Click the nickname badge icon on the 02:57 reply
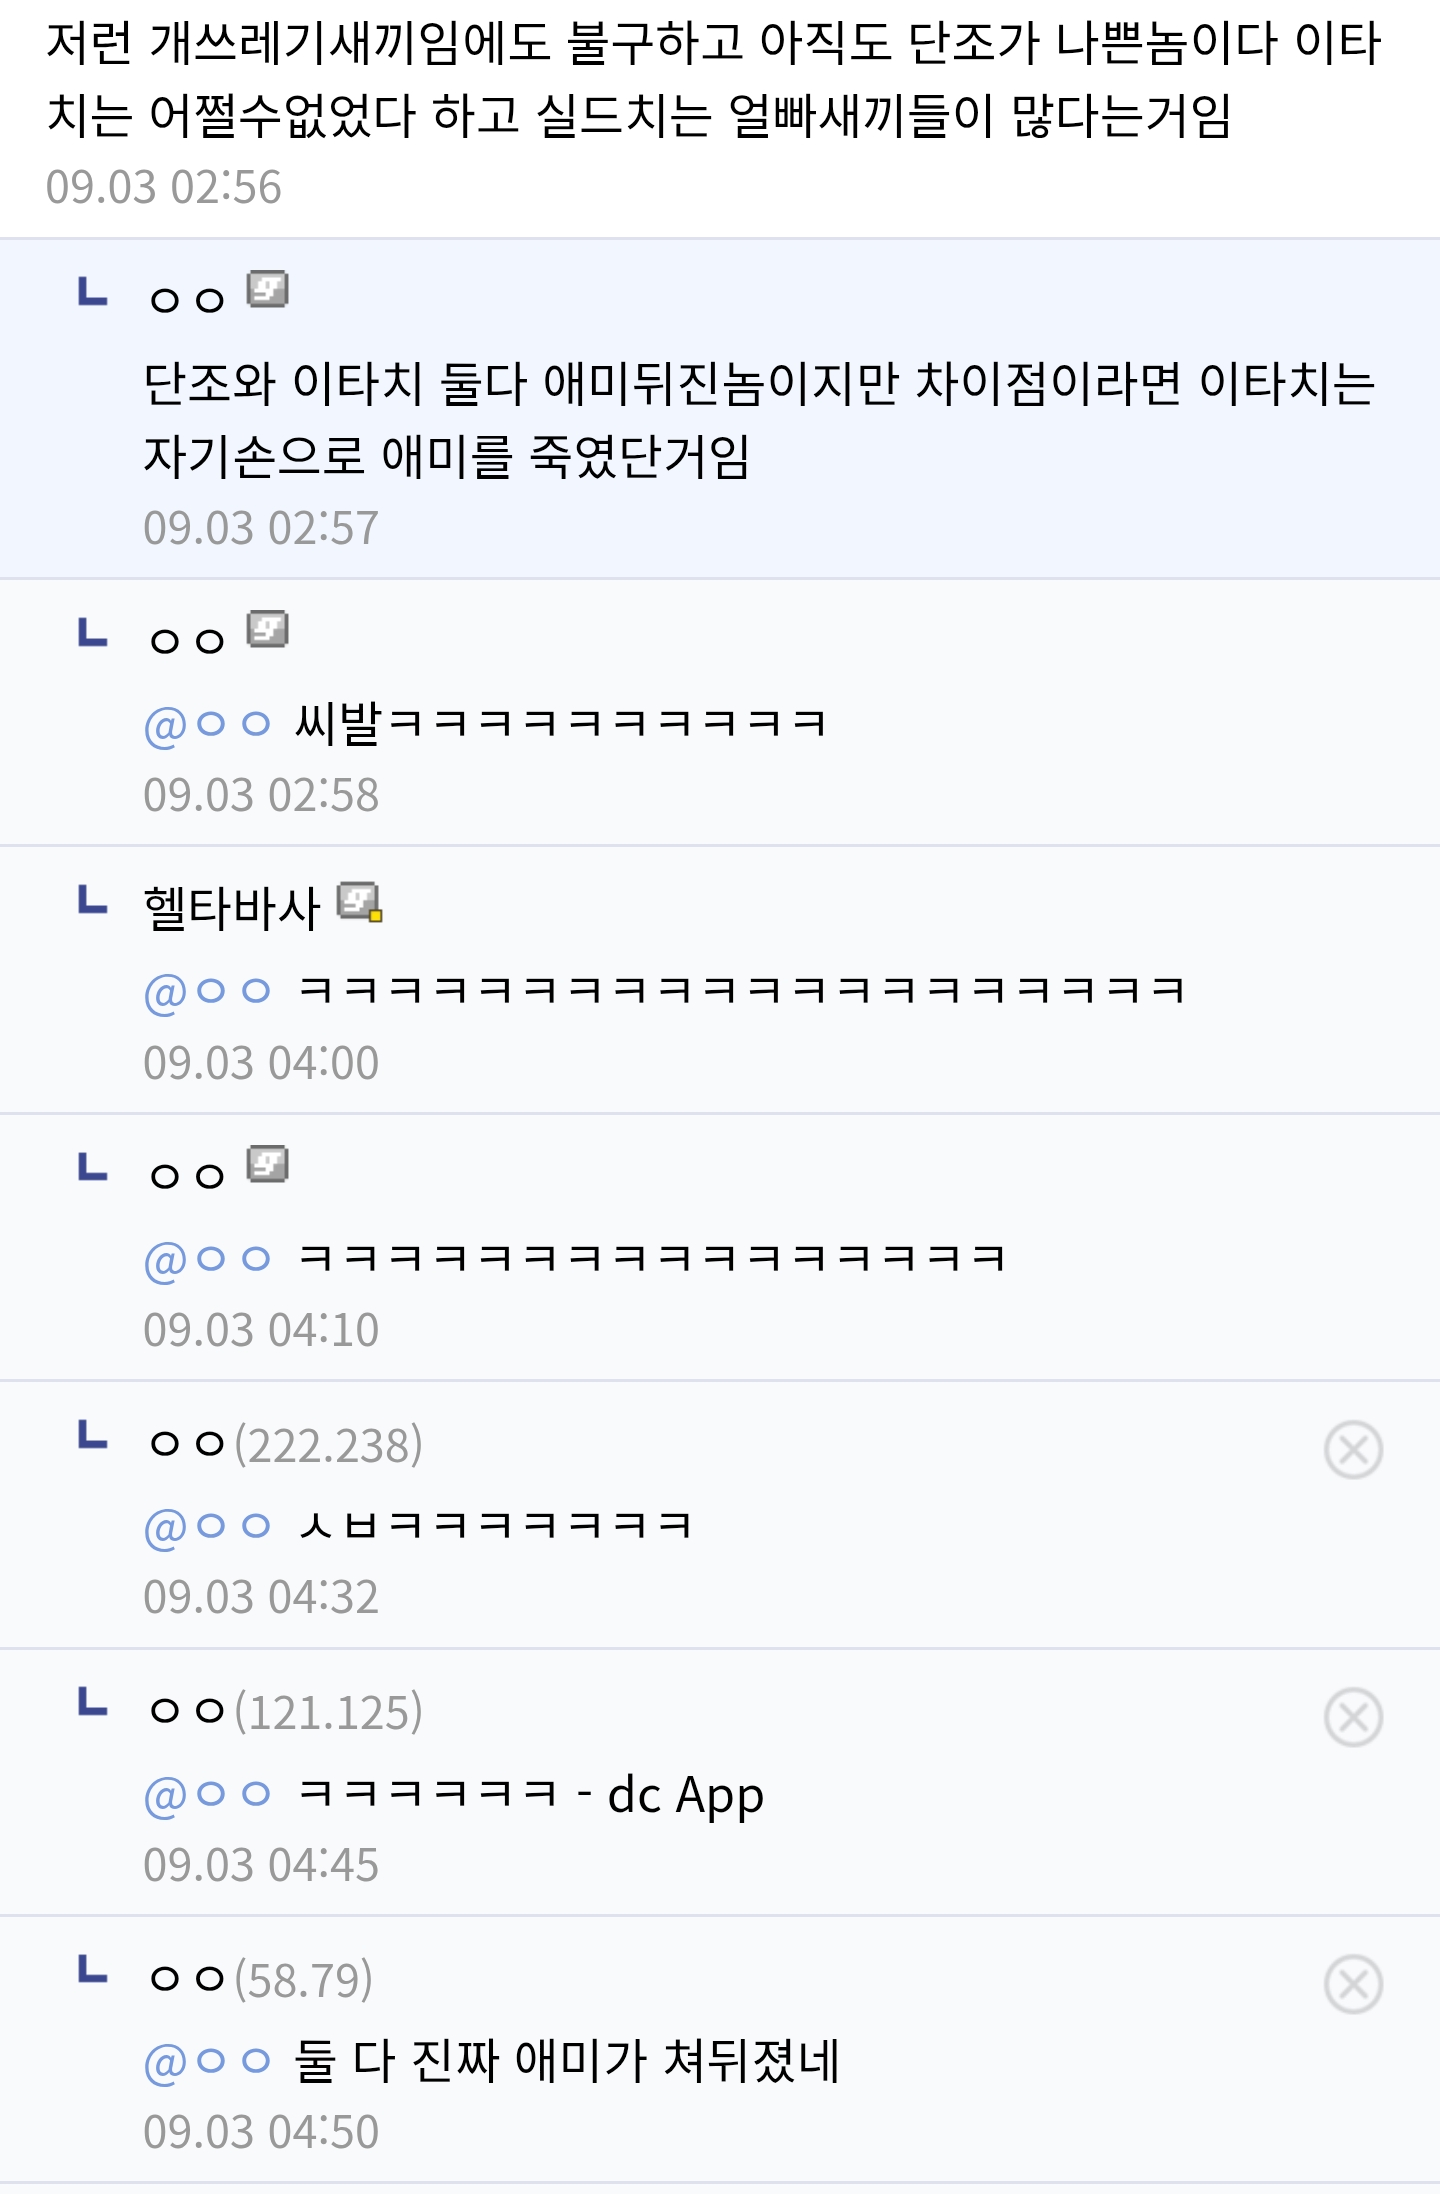Screen dimensions: 1440x2194 [x=268, y=290]
